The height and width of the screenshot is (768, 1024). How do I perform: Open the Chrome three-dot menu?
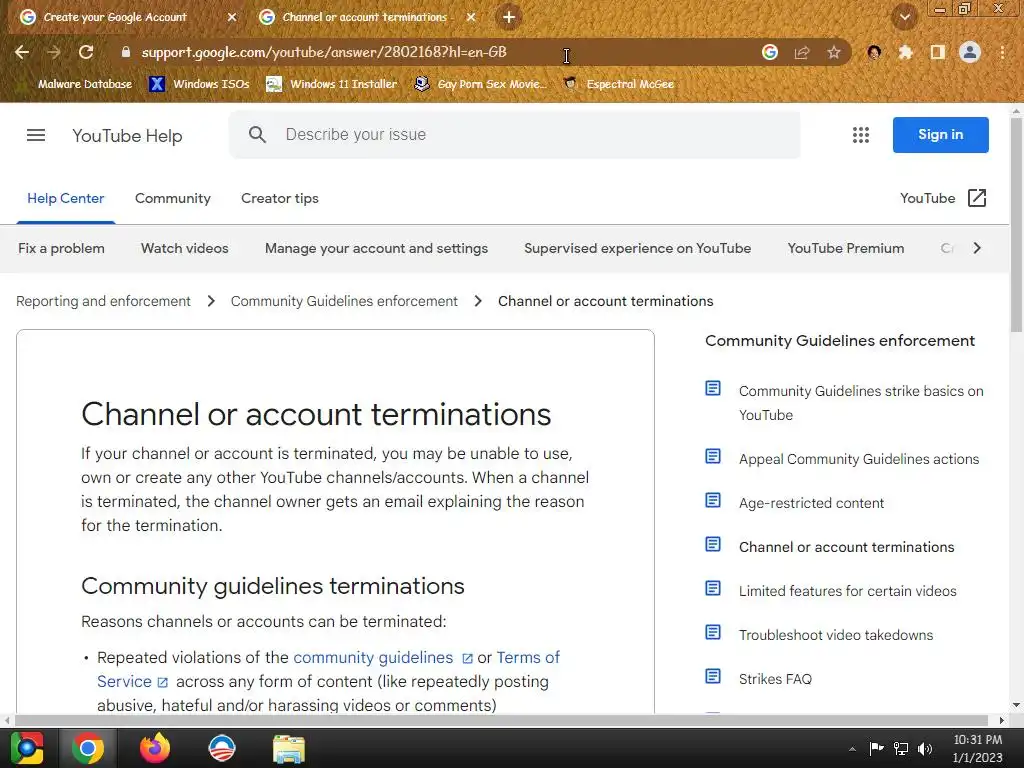[1002, 52]
